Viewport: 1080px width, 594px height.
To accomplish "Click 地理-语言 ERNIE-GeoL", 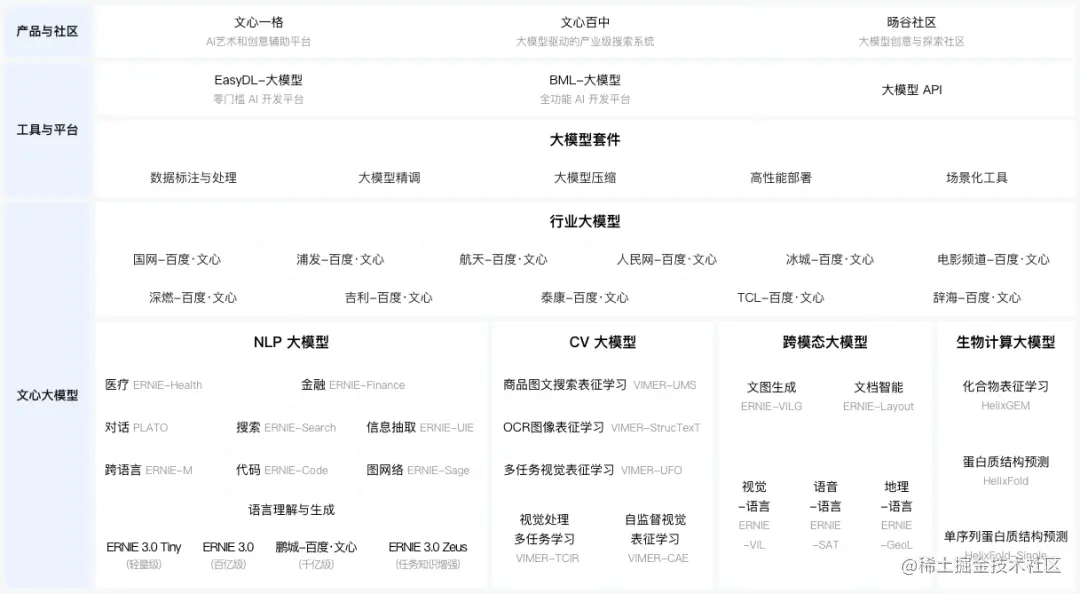I will (896, 515).
